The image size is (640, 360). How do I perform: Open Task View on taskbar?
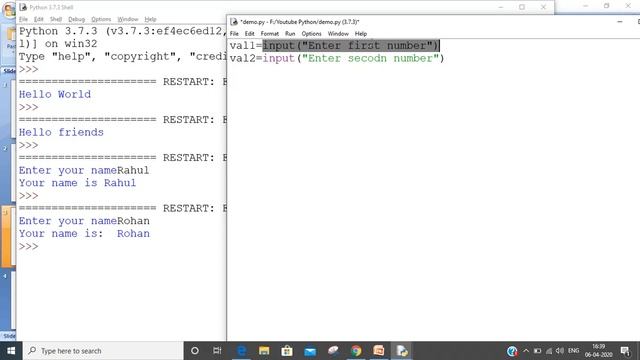click(x=217, y=351)
